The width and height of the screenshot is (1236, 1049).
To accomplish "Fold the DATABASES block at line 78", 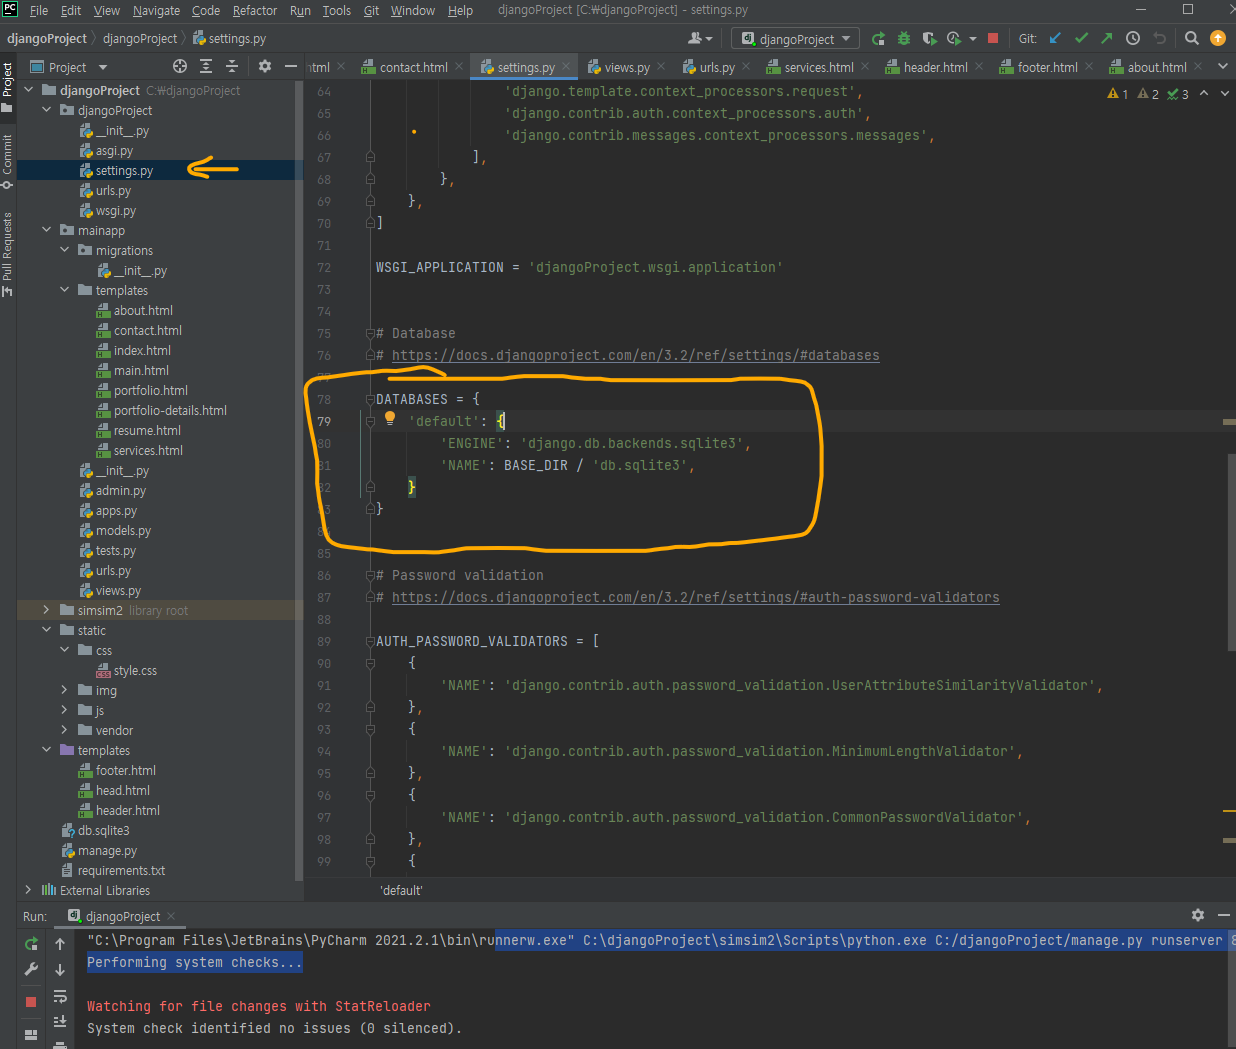I will tap(370, 399).
